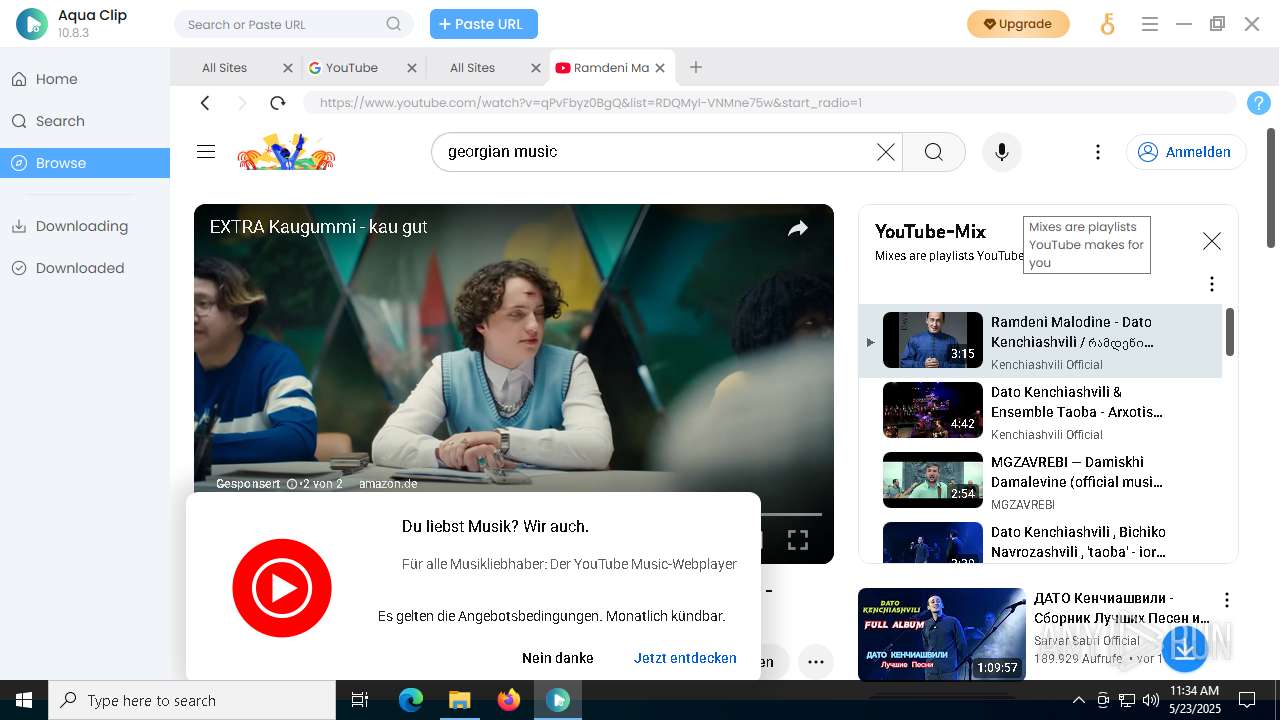Click the share arrow on video
Viewport: 1280px width, 720px height.
coord(797,228)
